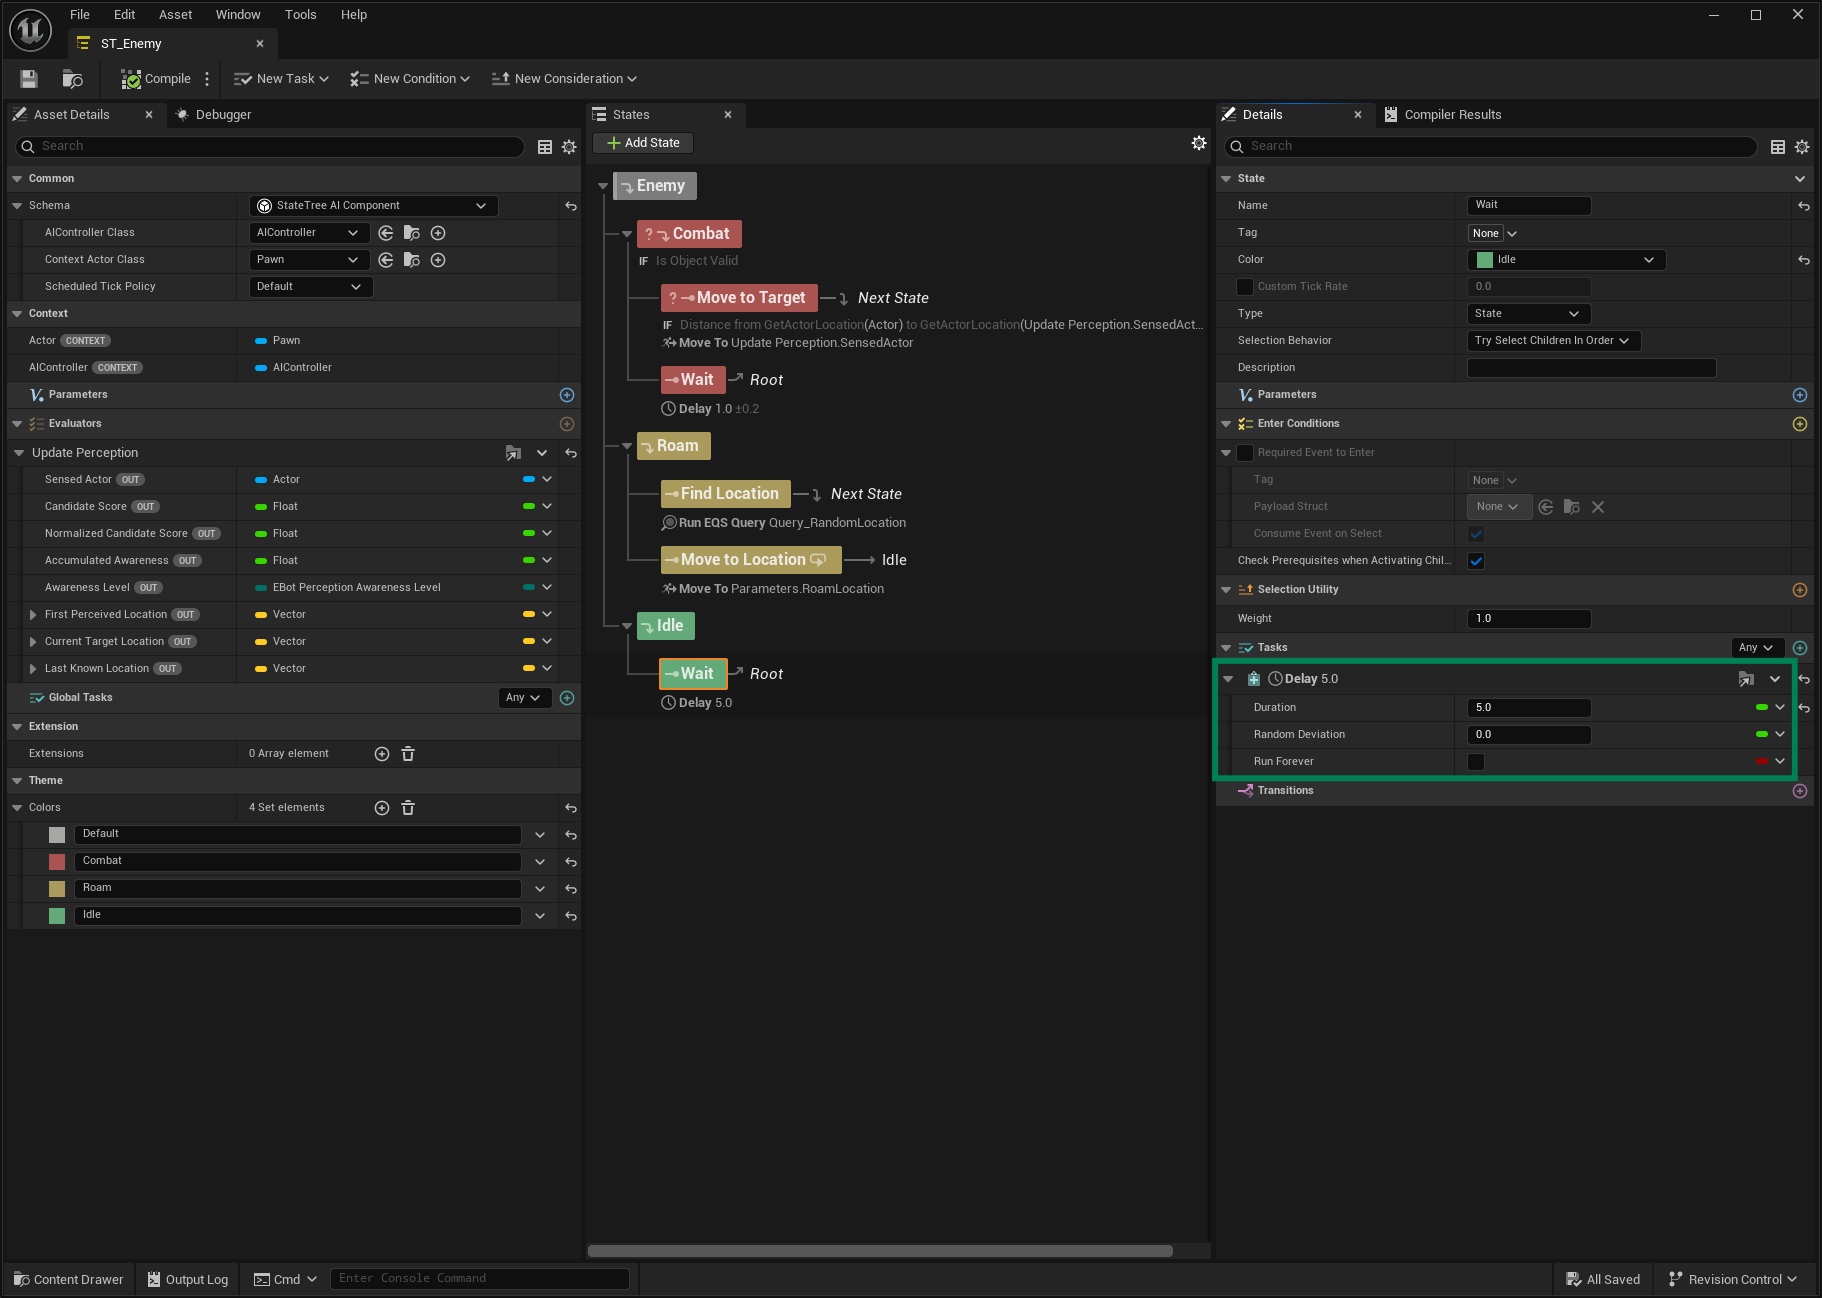Uncheck Check Prerequisites when Activating Children
1822x1298 pixels.
1476,561
